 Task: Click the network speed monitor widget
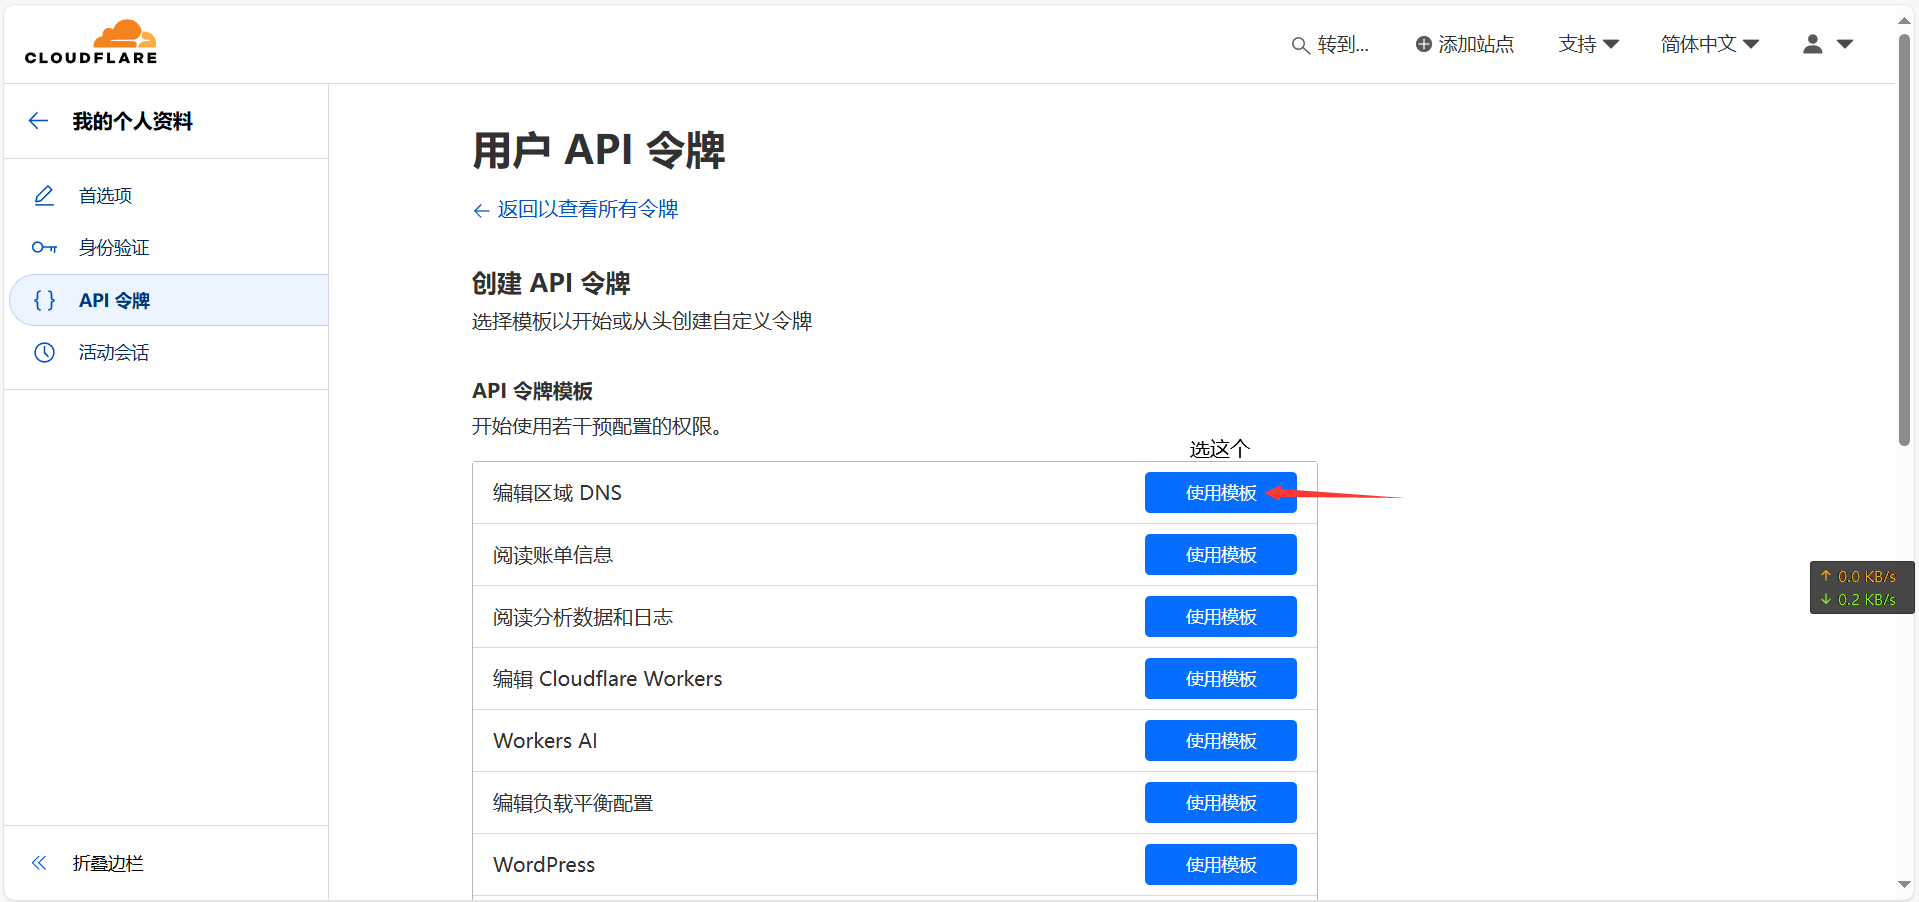coord(1861,588)
